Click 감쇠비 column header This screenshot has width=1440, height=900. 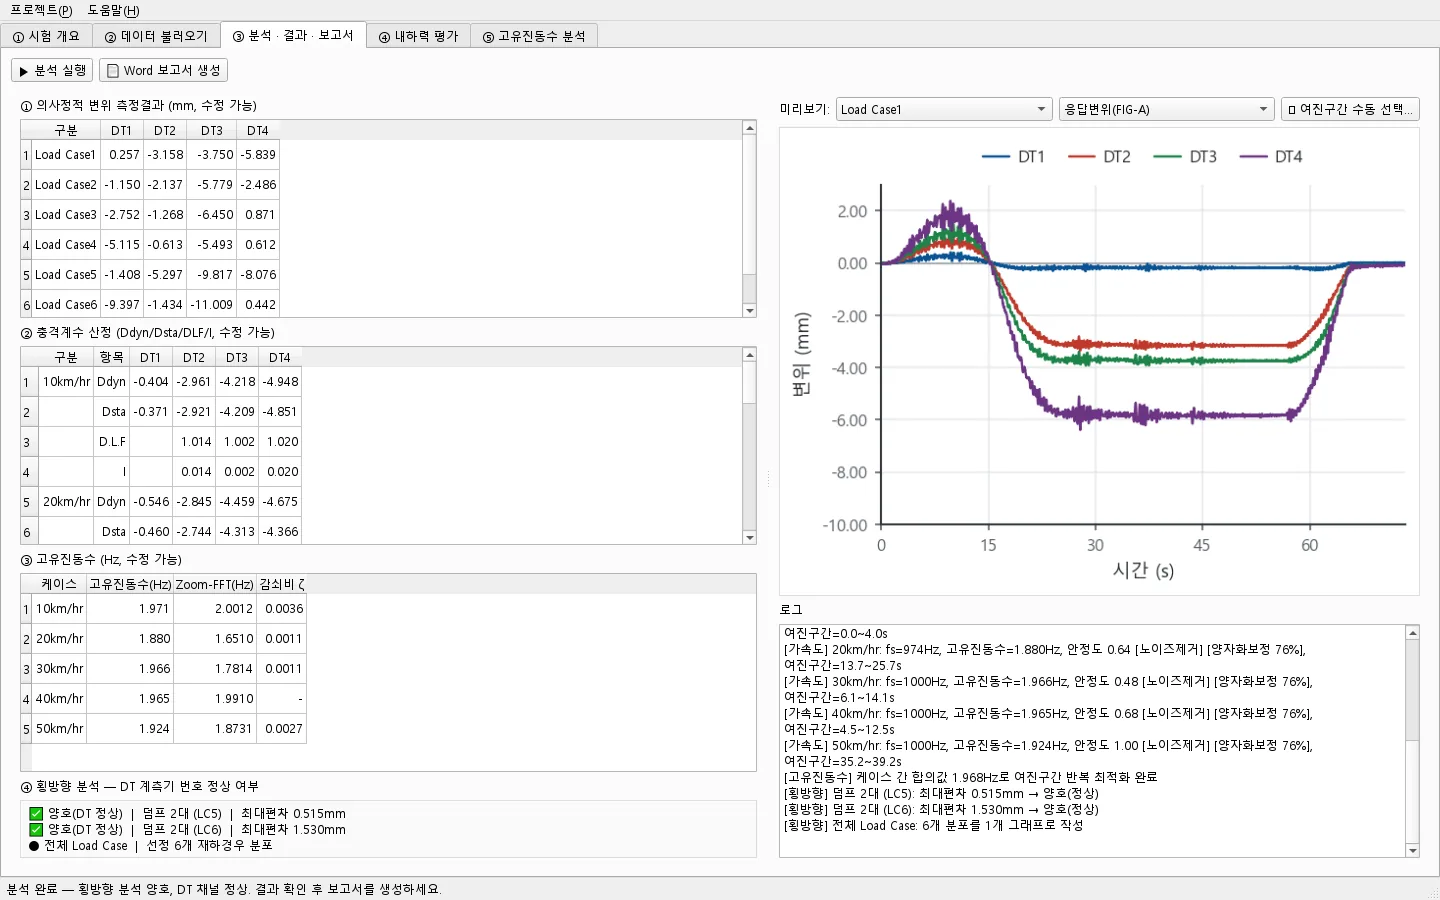click(x=281, y=584)
